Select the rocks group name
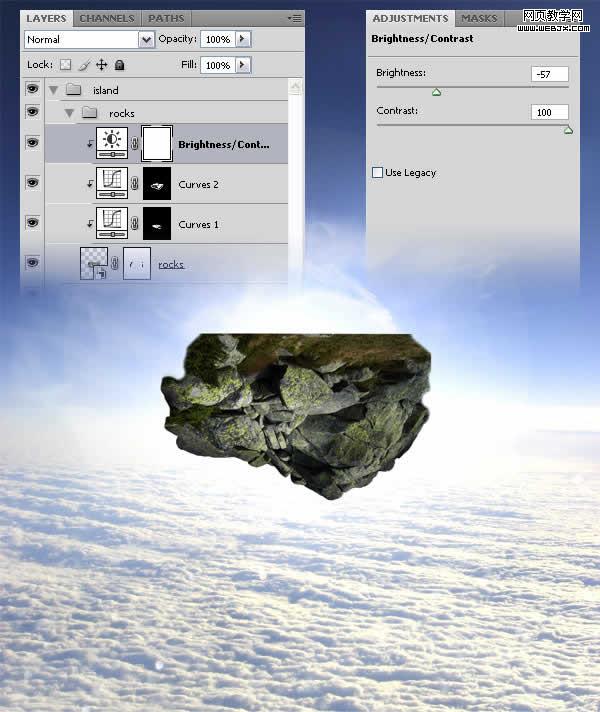This screenshot has height=712, width=600. click(x=122, y=113)
